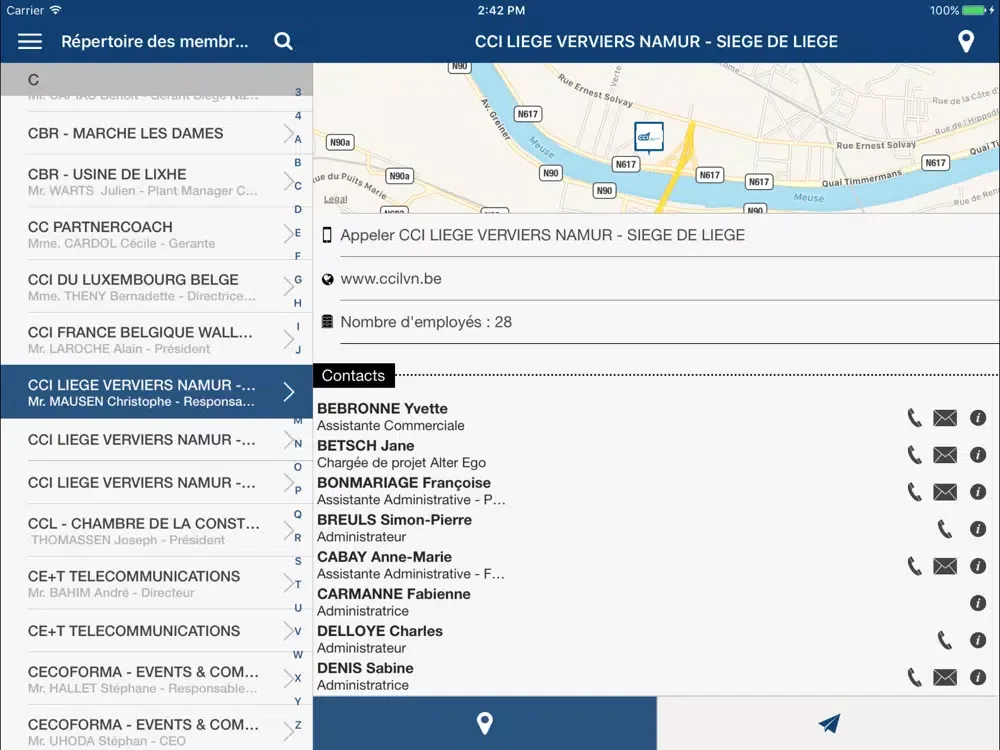Screen dimensions: 1000x750
Task: Tap the 2:42 PM clock
Action: point(501,10)
